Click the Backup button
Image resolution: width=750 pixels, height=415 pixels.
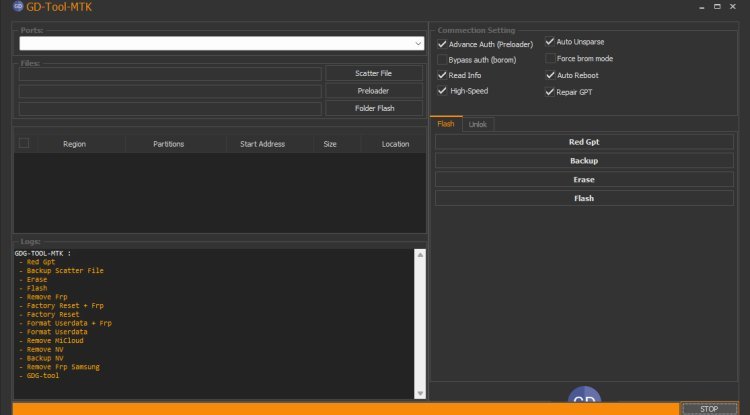tap(584, 161)
